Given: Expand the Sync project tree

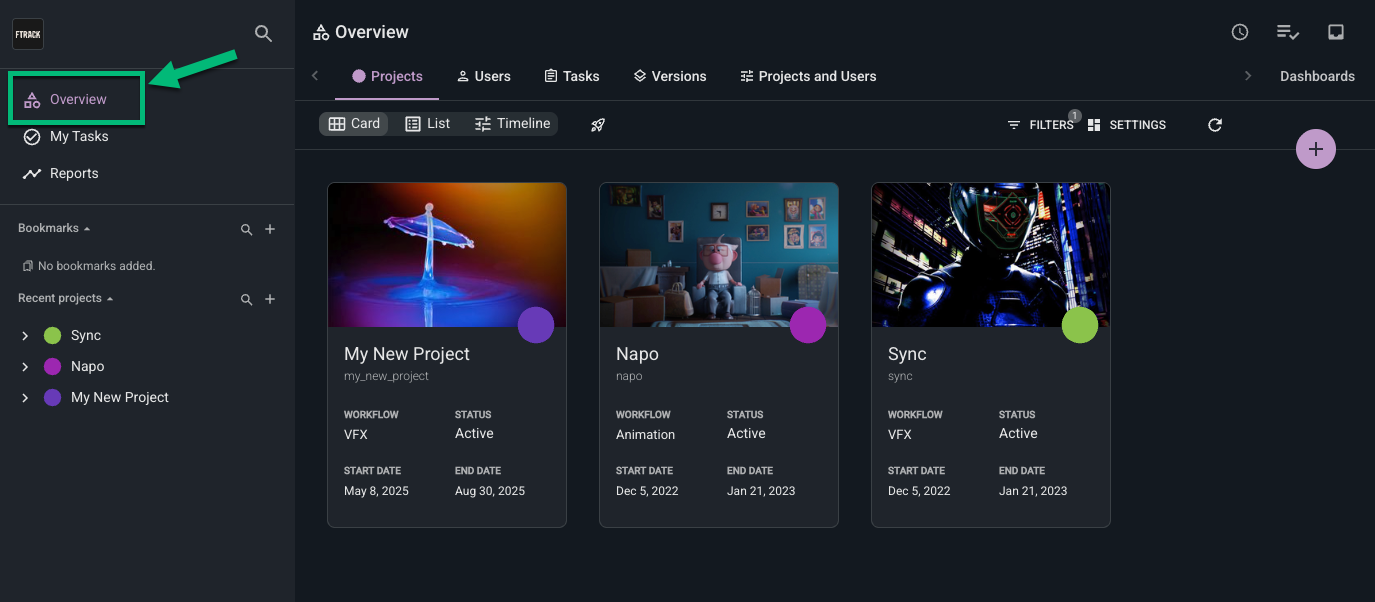Looking at the screenshot, I should click(x=24, y=335).
